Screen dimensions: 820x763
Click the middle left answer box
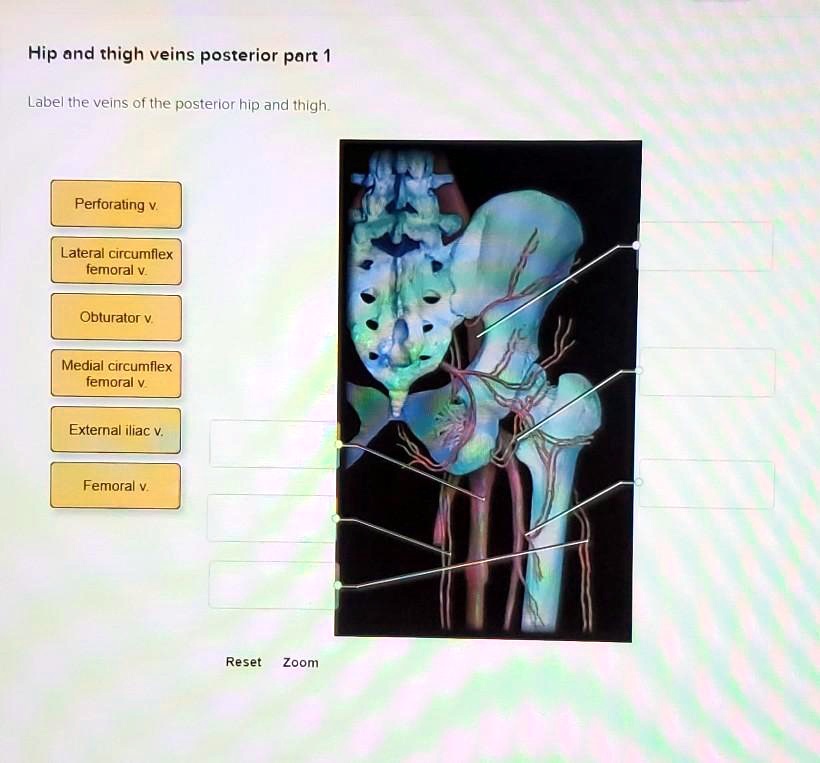click(268, 517)
